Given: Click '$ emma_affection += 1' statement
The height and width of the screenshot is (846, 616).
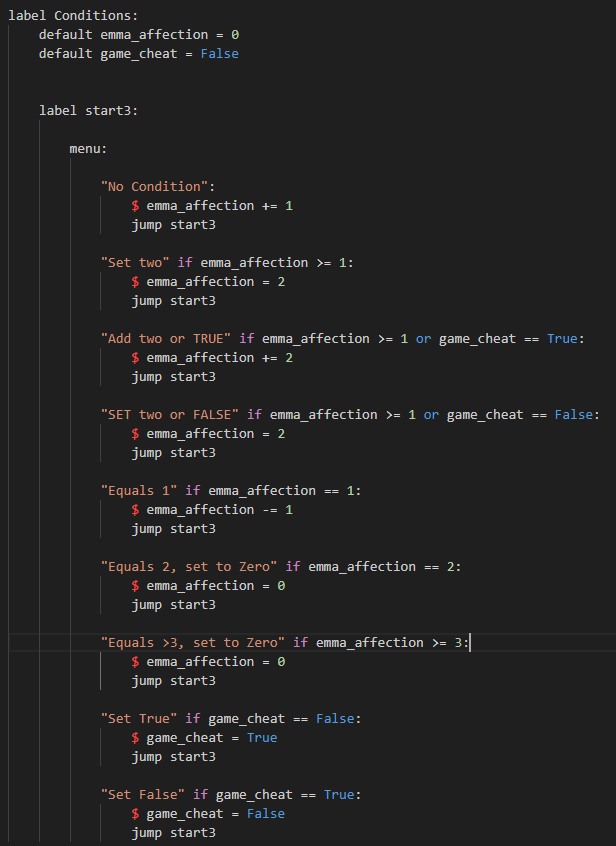Looking at the screenshot, I should click(212, 206).
